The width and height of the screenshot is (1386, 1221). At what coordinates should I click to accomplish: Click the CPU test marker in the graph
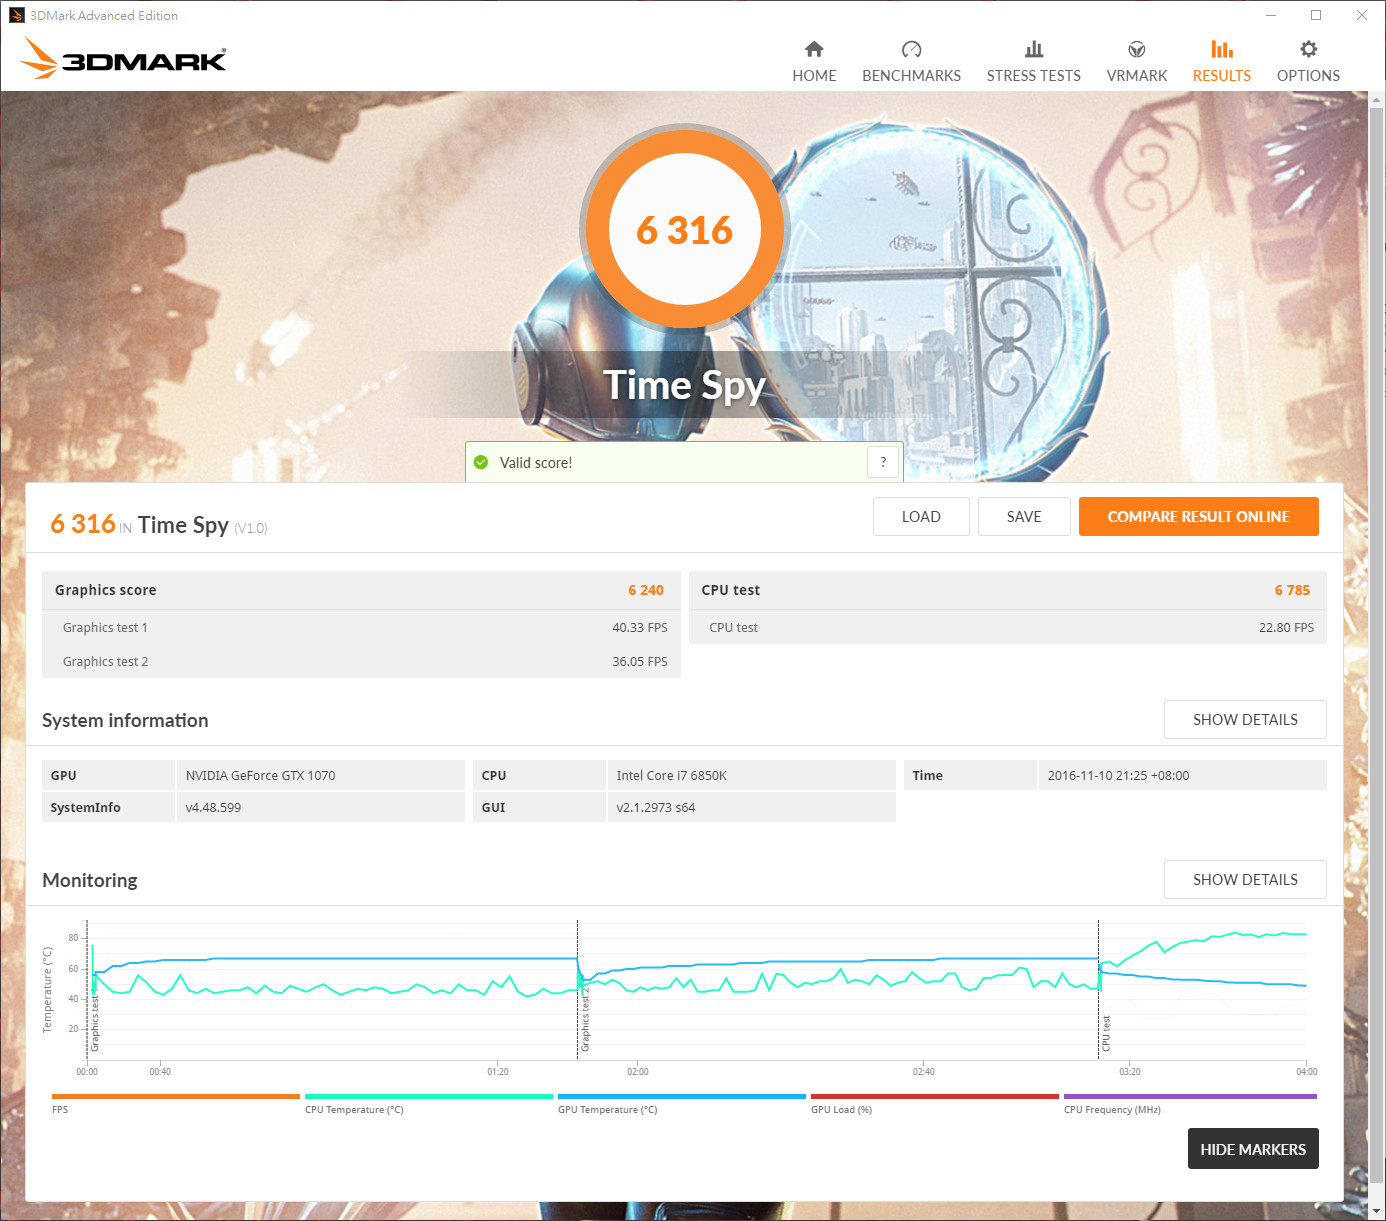pos(1106,1033)
